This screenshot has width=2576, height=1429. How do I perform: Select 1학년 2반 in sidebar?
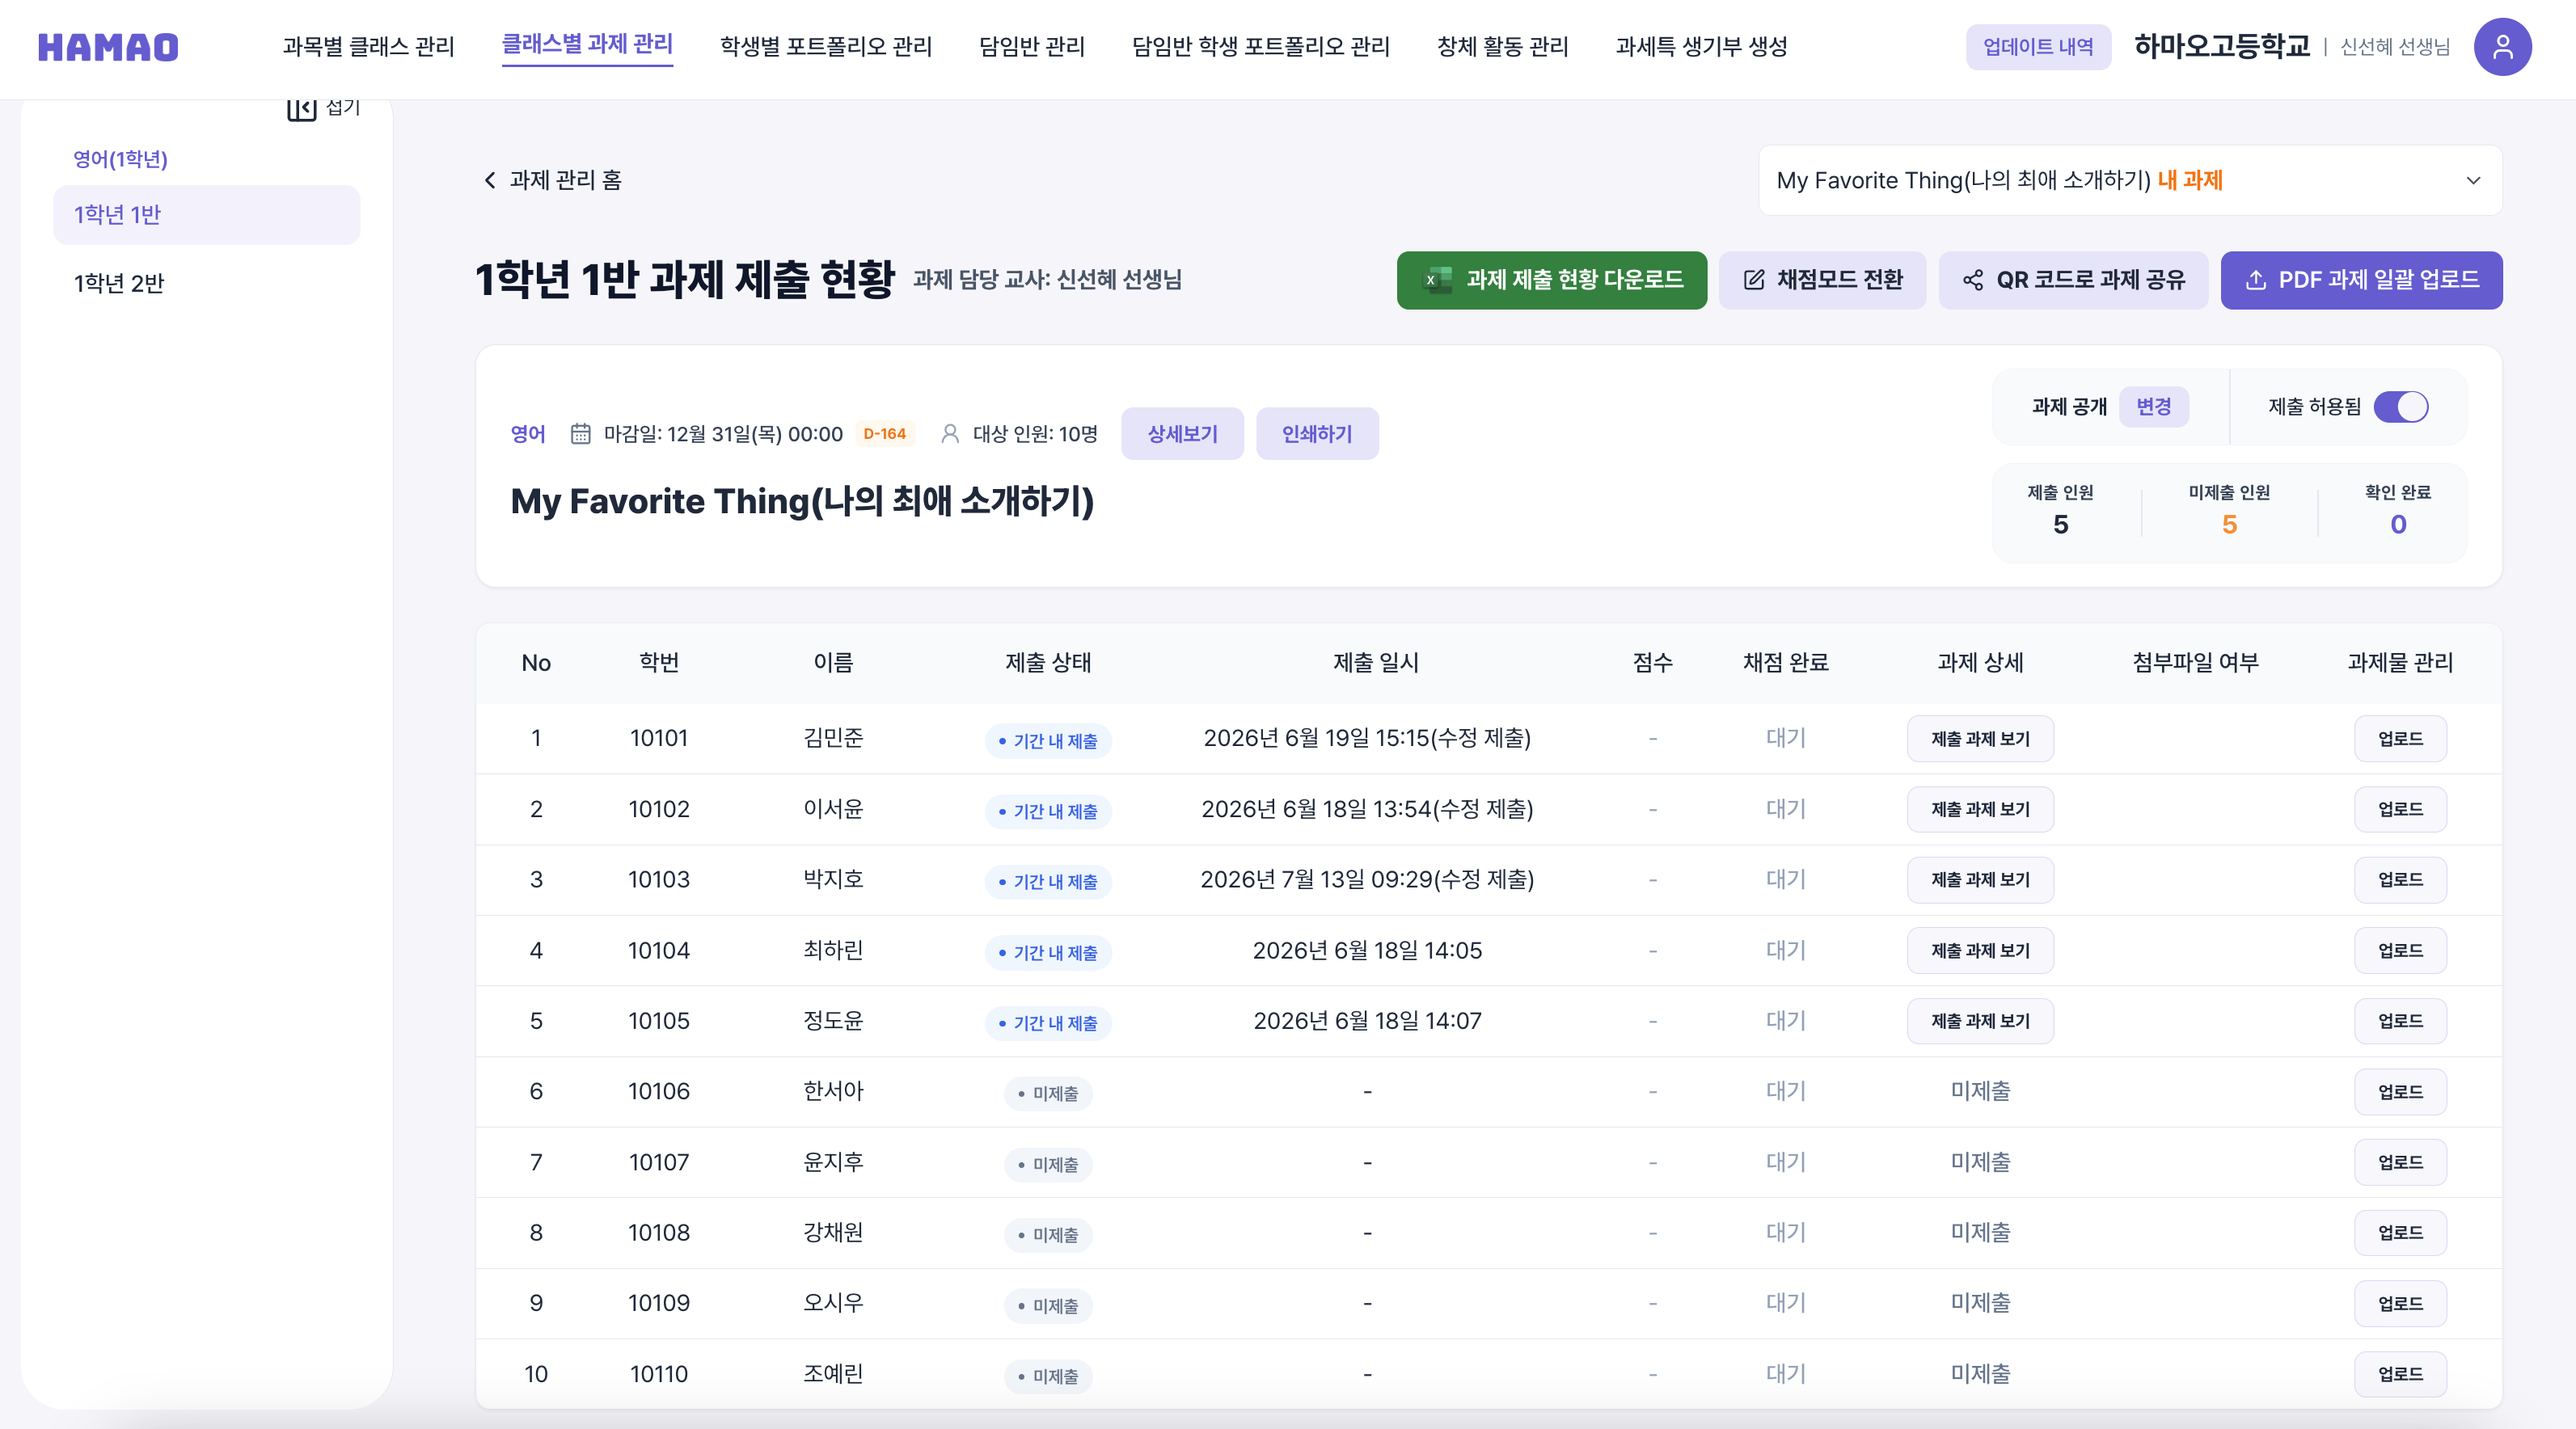pyautogui.click(x=207, y=284)
